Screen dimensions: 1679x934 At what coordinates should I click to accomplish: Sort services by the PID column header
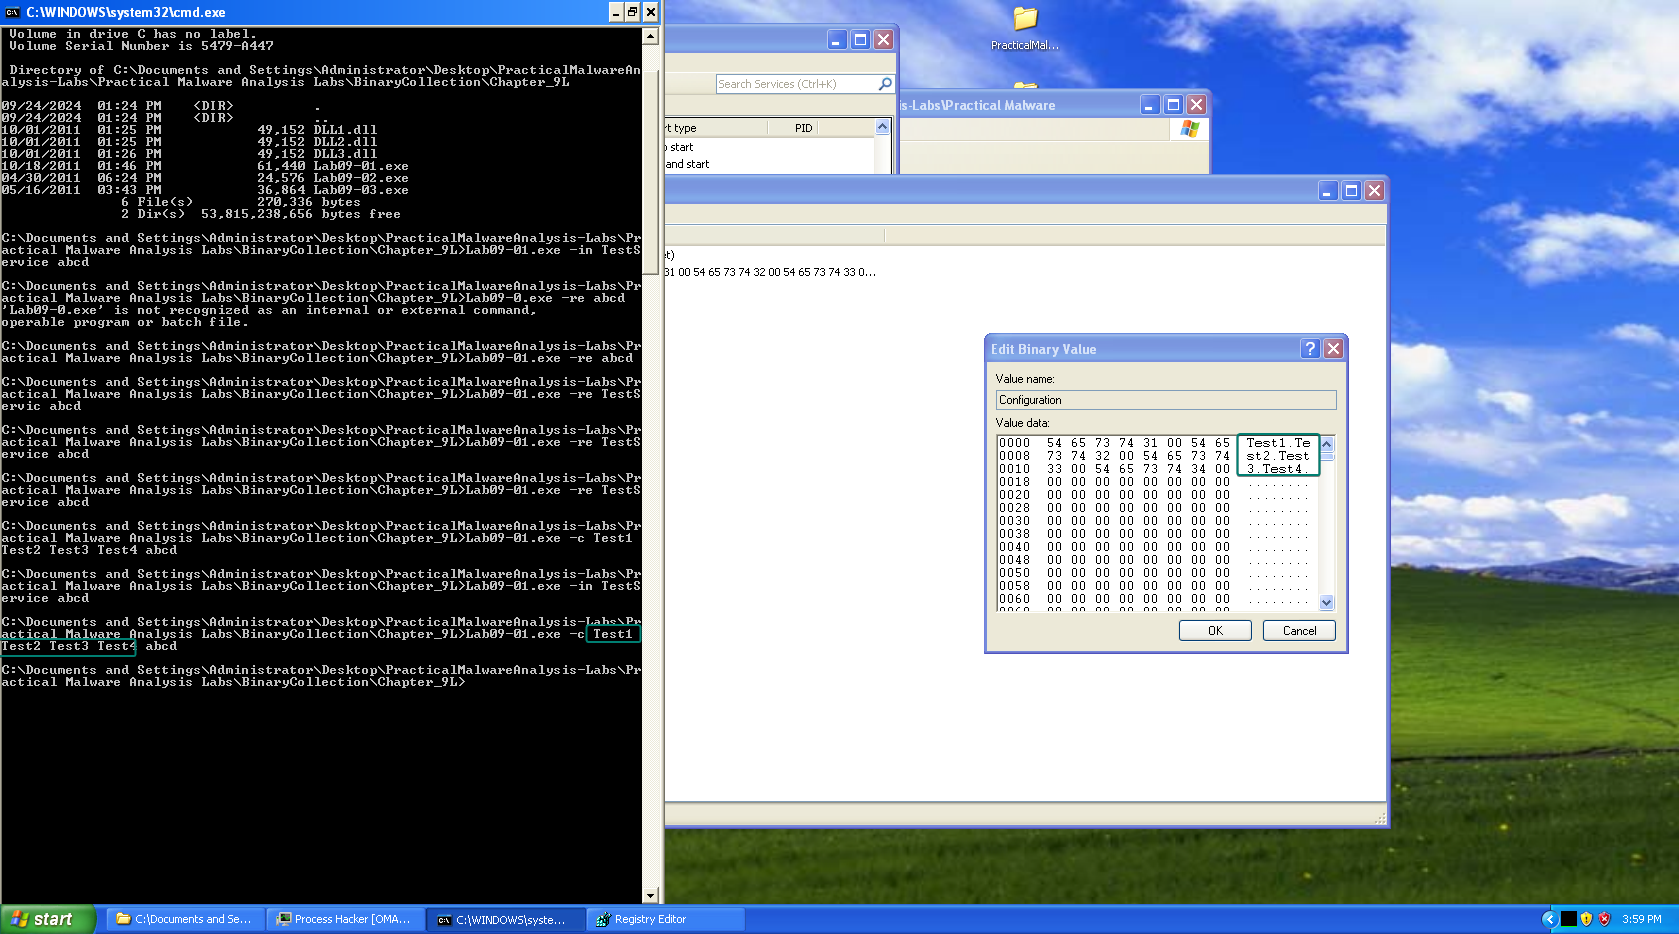803,128
